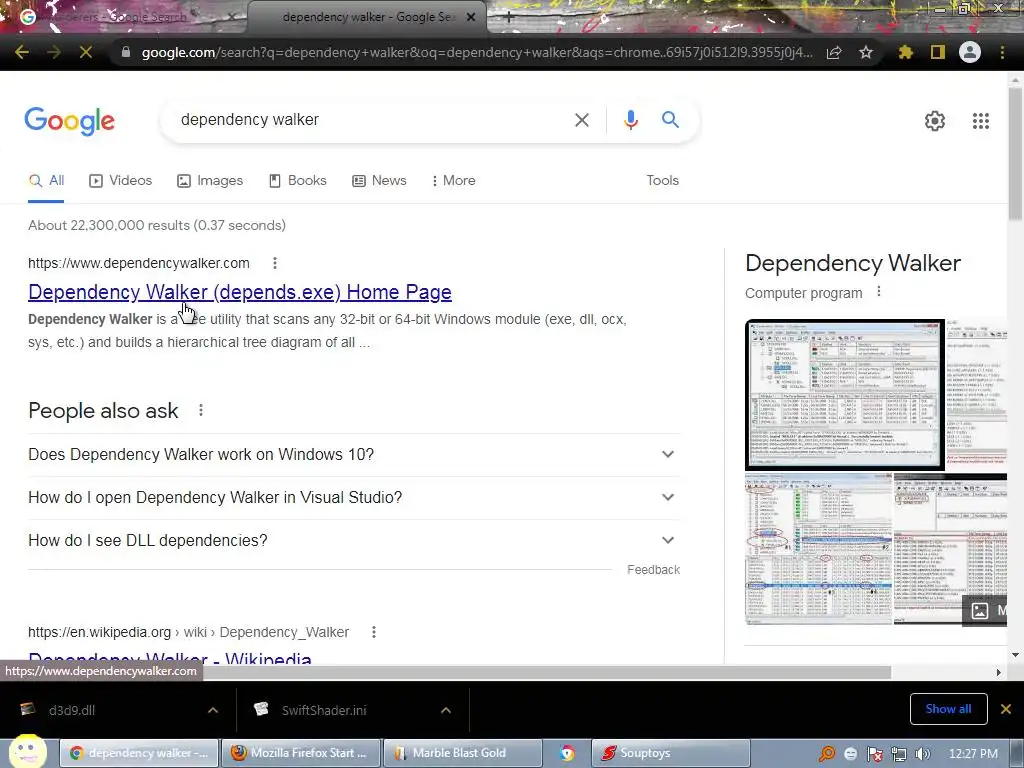
Task: Close the downloads bar
Action: 1006,709
